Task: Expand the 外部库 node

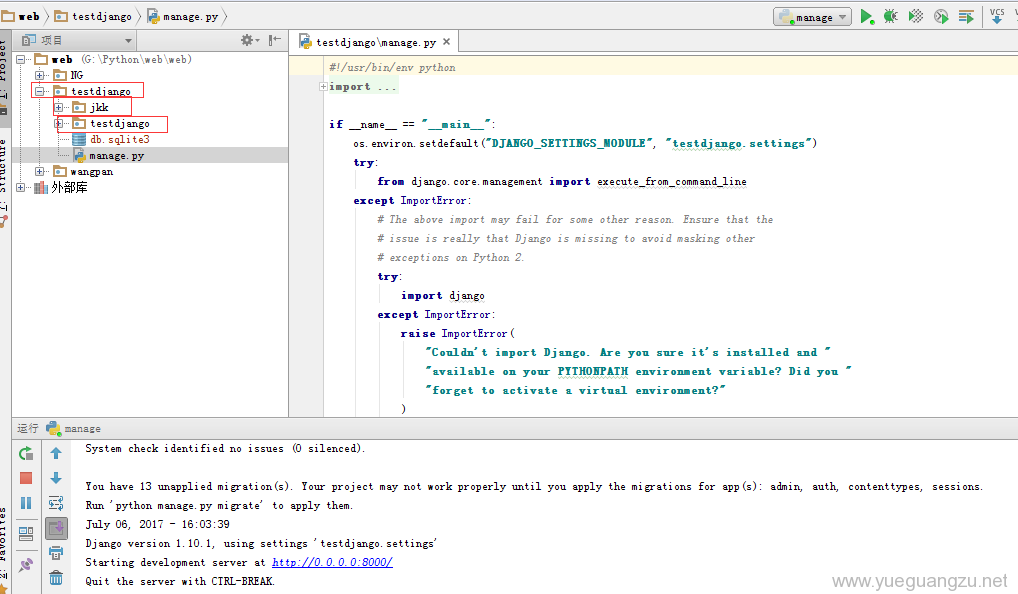Action: [x=21, y=188]
